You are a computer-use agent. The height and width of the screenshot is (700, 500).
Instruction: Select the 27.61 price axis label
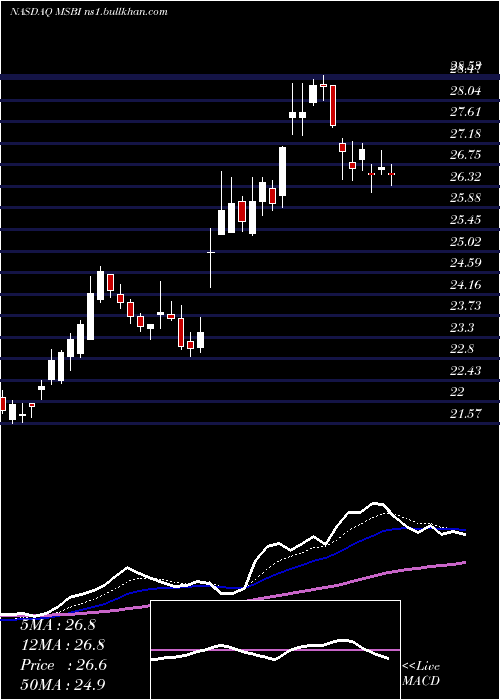click(x=465, y=112)
